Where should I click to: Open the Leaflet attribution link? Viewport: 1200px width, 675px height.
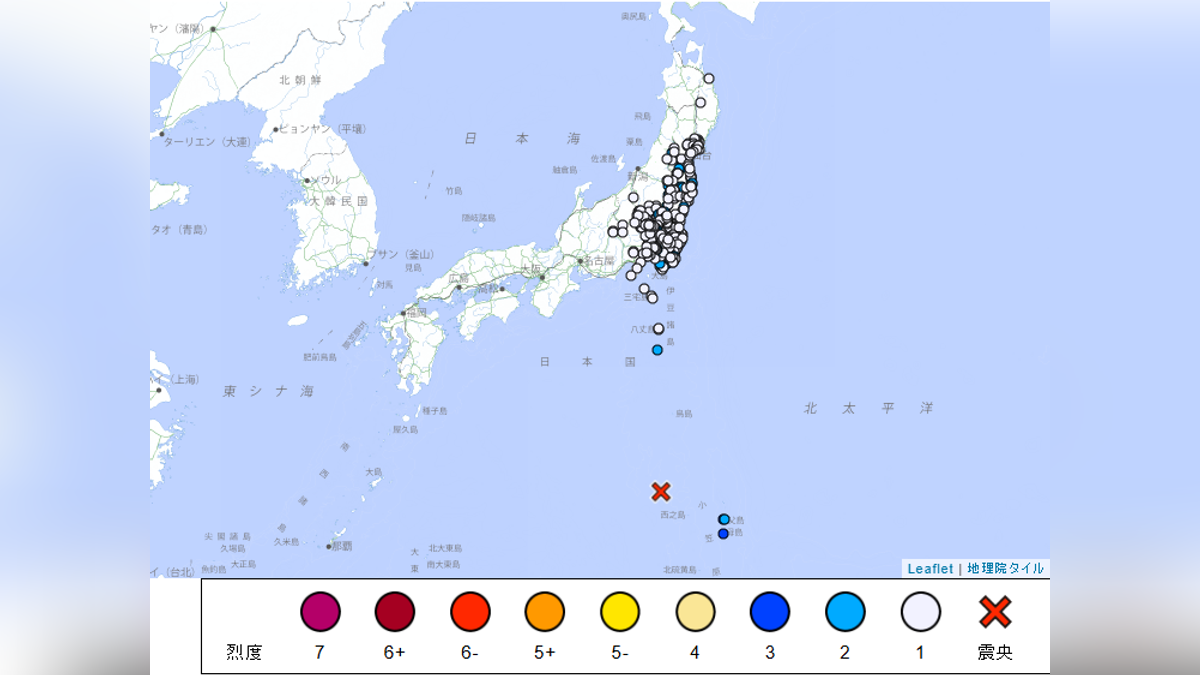930,568
